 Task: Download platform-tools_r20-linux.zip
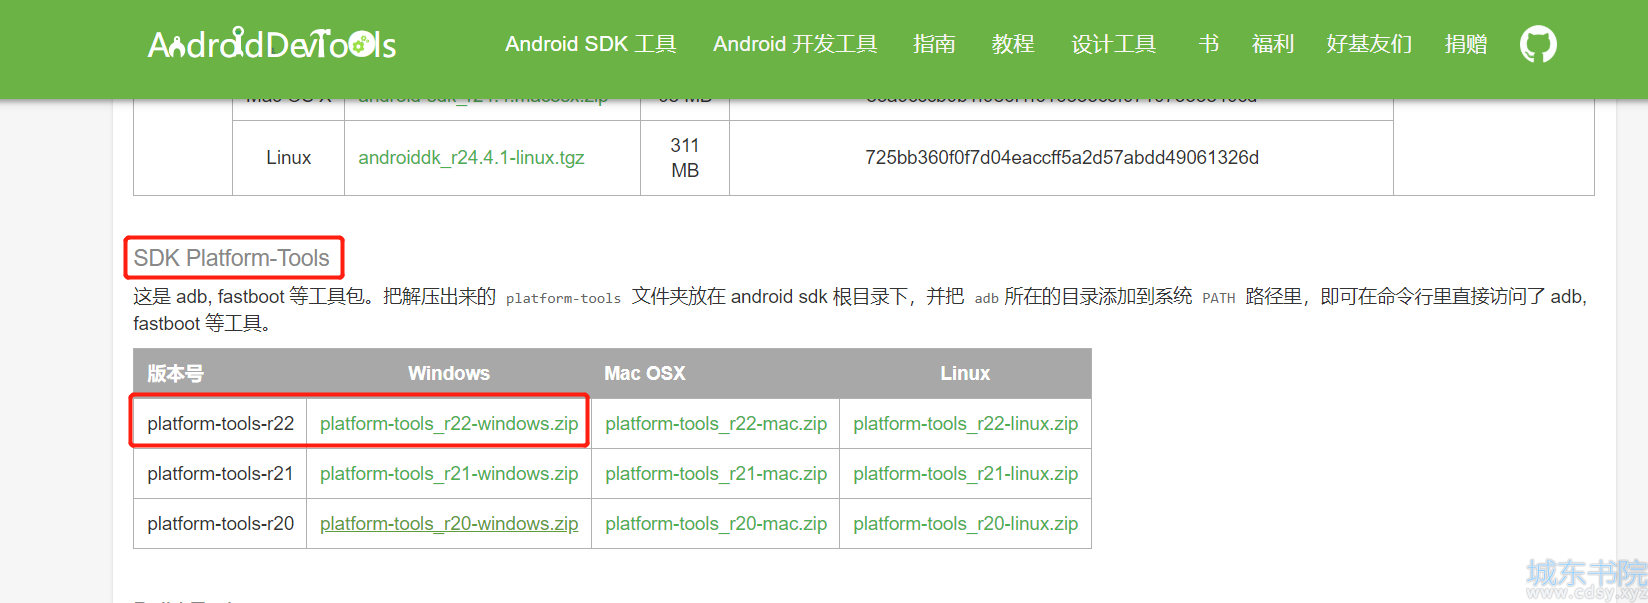pos(965,524)
